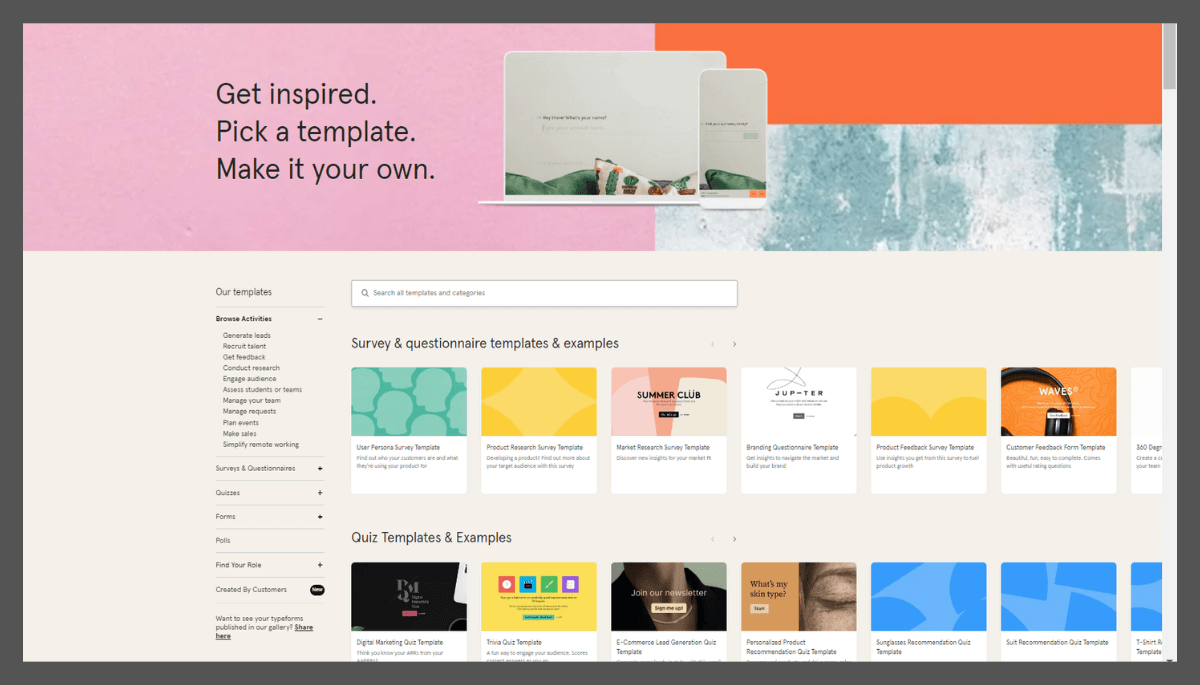Expand the Find Your Role category
Screen dimensions: 1200x685
pyautogui.click(x=320, y=565)
